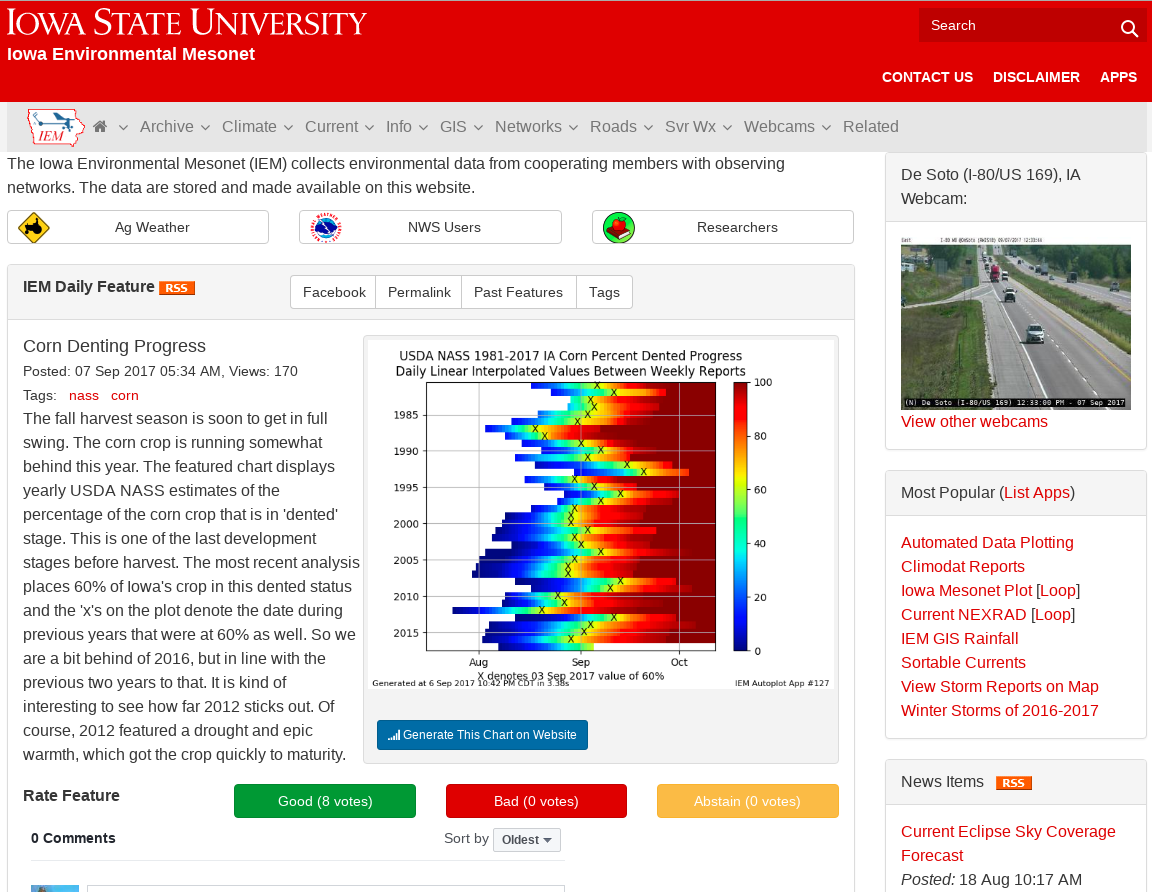Click View other webcams link
The image size is (1152, 892).
coord(974,422)
